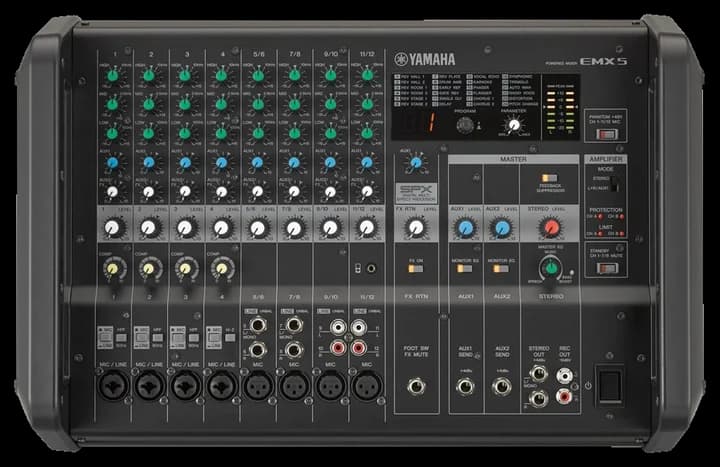This screenshot has height=467, width=720.
Task: Select the channel 9 white RCA input jack
Action: click(x=338, y=327)
